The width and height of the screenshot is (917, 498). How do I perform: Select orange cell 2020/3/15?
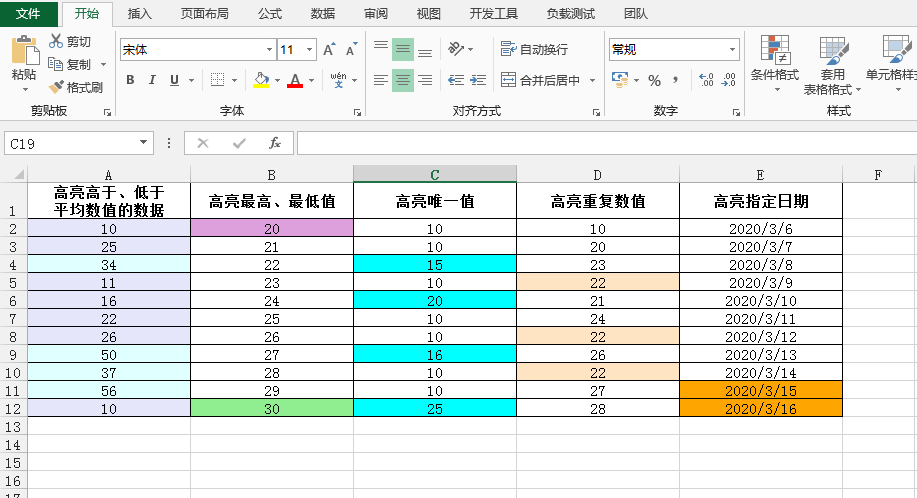(x=761, y=390)
